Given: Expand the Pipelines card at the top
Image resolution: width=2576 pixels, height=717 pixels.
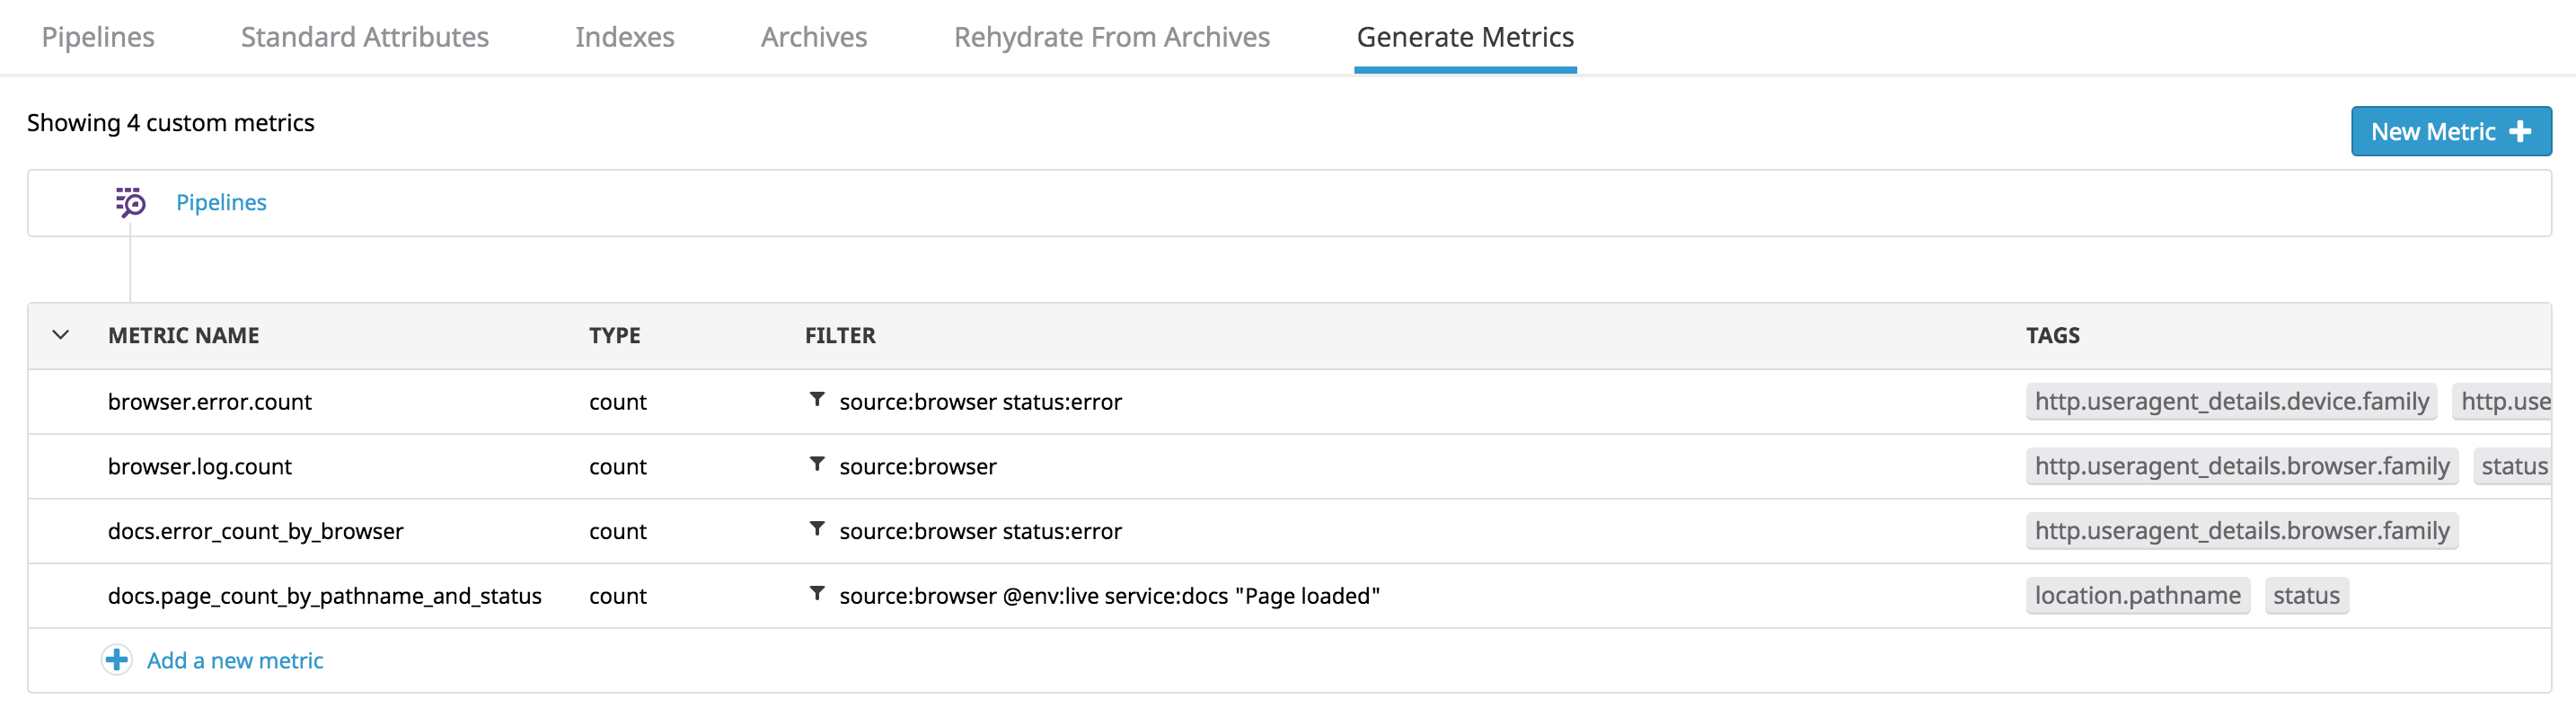Looking at the screenshot, I should (x=221, y=201).
